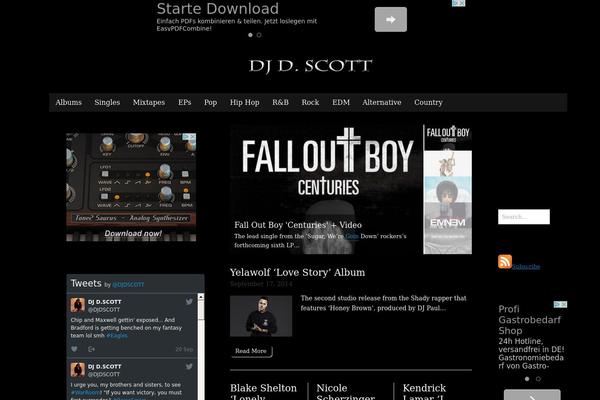Open the Country menu item
The width and height of the screenshot is (600, 400).
tap(428, 102)
